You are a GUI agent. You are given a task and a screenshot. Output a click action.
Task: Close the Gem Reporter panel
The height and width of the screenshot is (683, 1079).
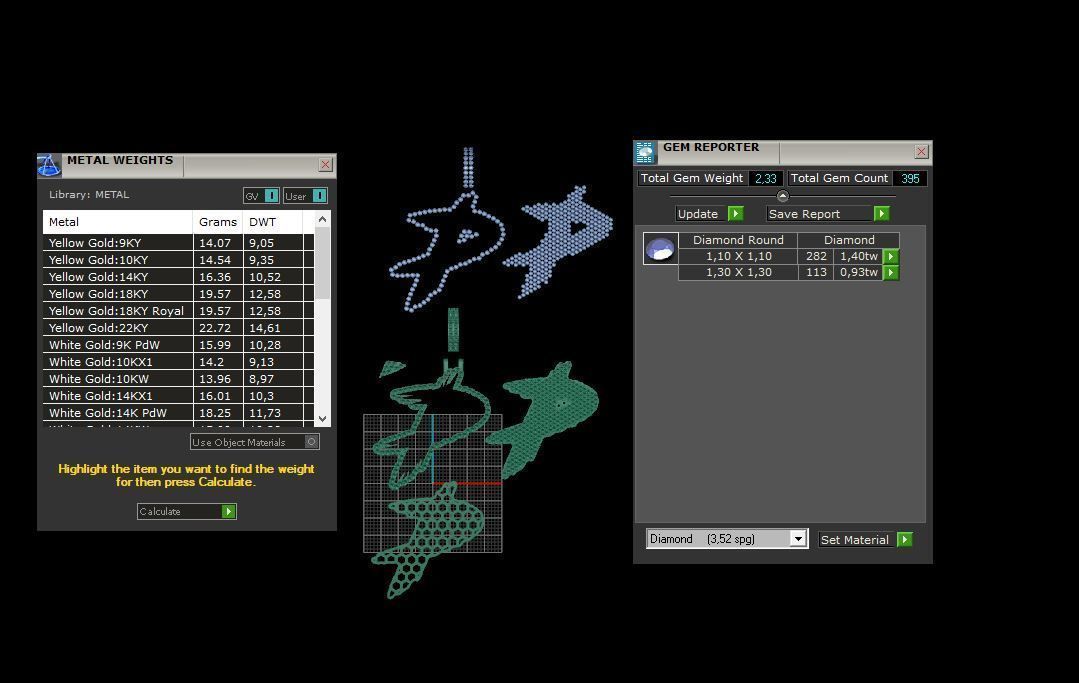[x=921, y=152]
